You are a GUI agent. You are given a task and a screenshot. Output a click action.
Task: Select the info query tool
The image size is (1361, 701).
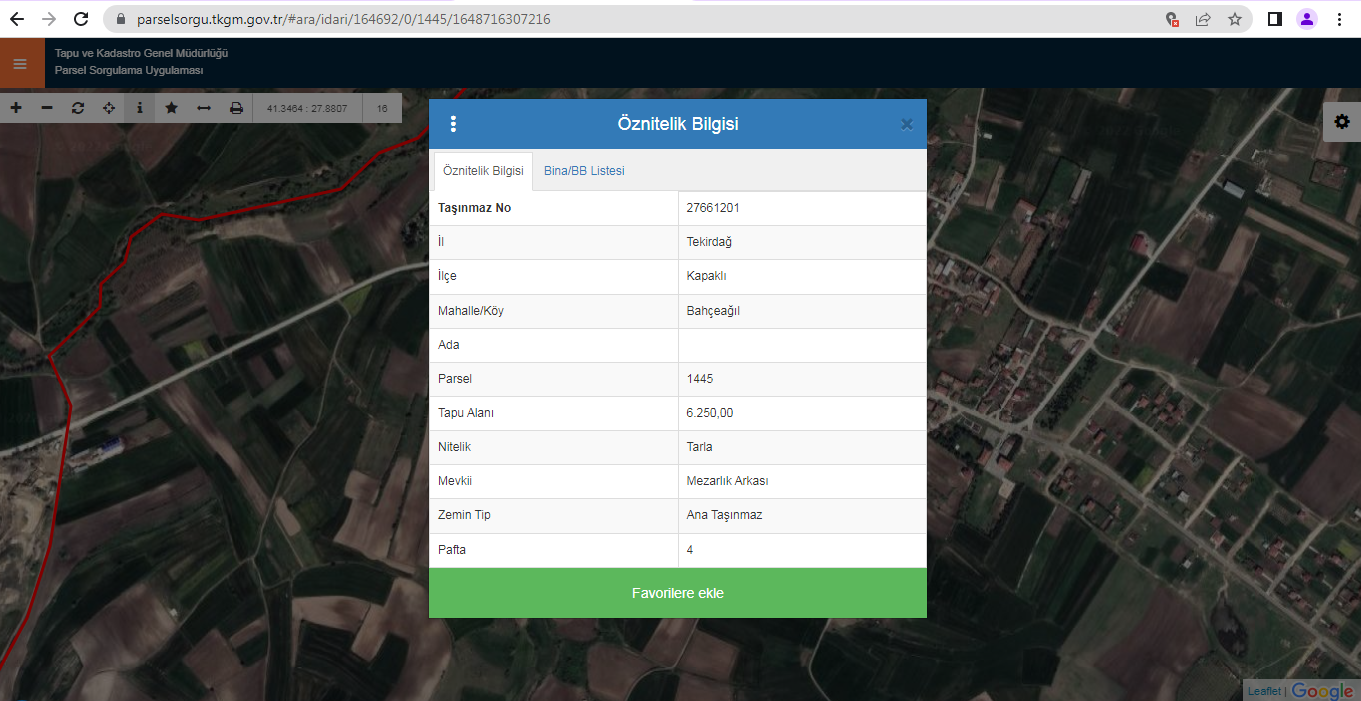(139, 108)
